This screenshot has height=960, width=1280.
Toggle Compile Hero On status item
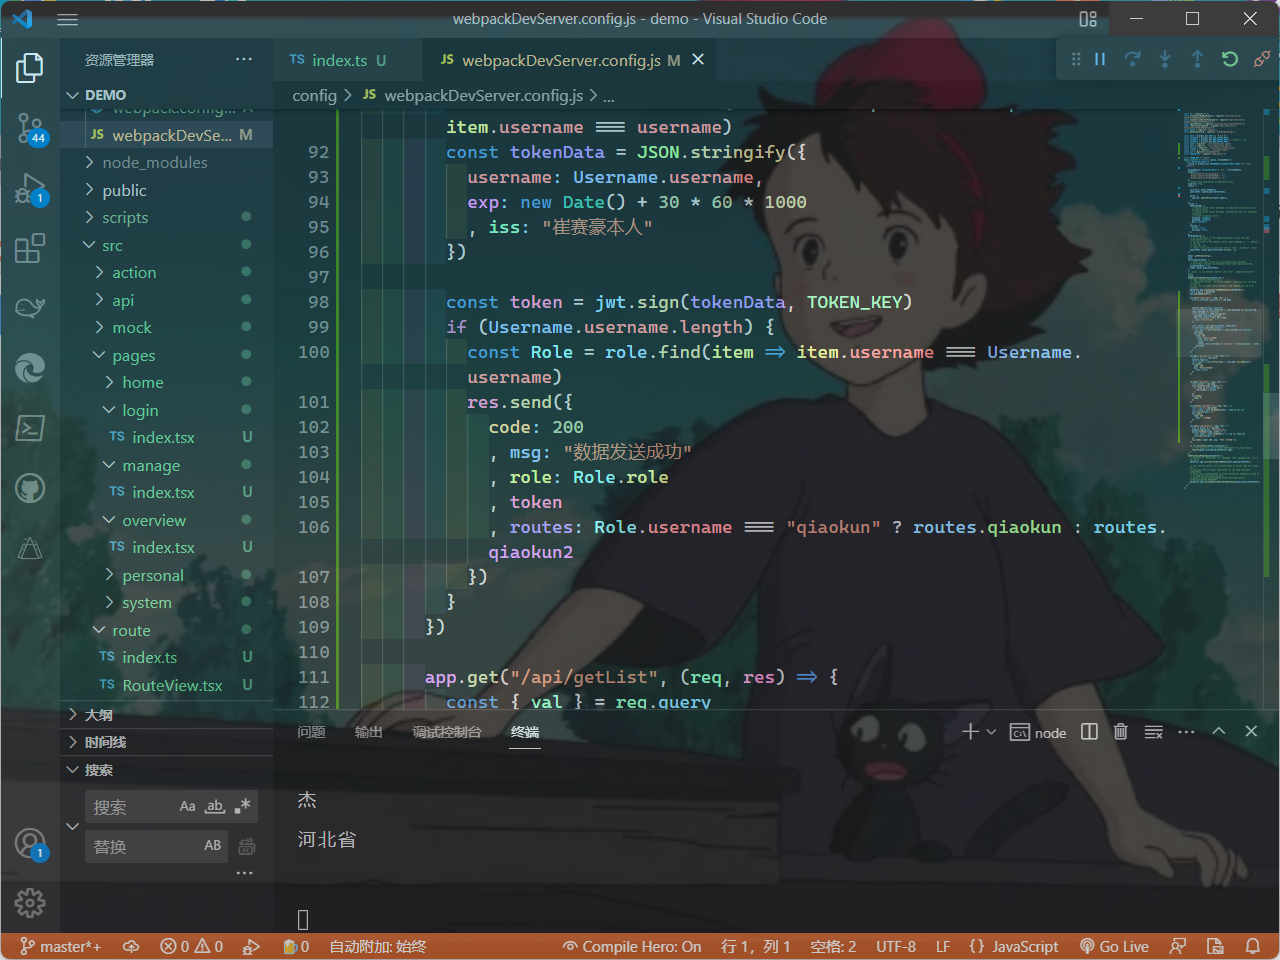[x=632, y=946]
